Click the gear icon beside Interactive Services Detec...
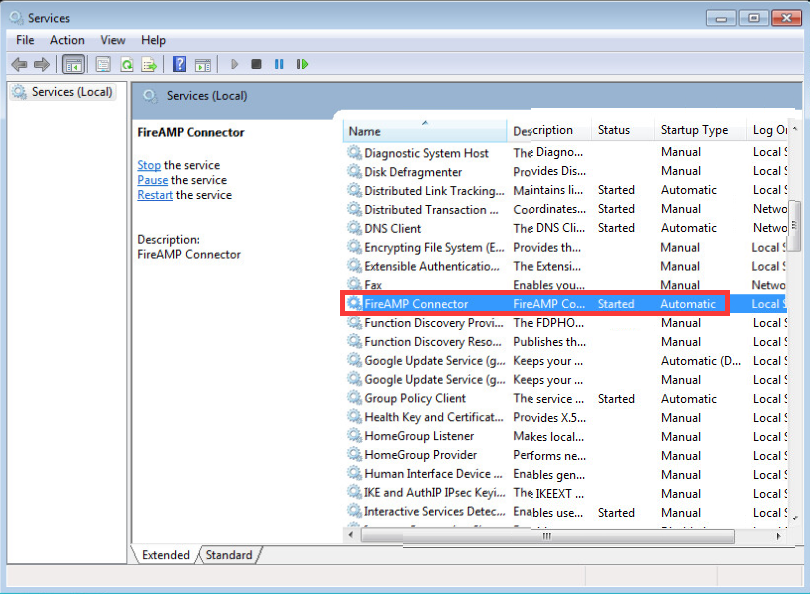 (x=354, y=511)
